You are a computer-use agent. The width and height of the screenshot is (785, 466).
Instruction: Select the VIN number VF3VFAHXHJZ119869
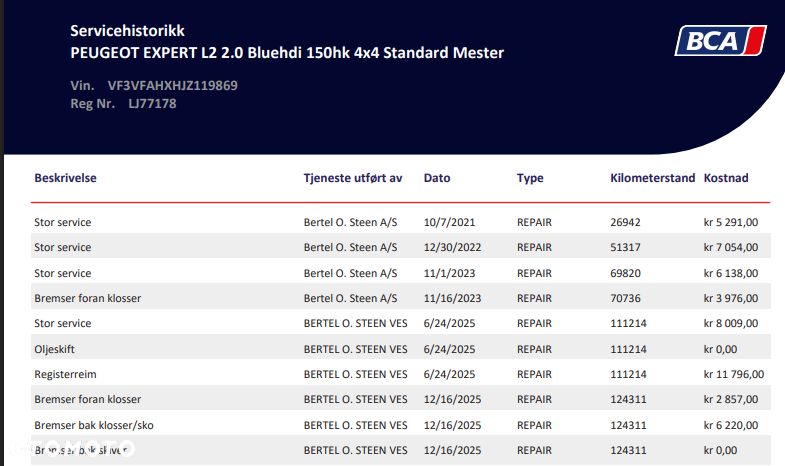(172, 85)
